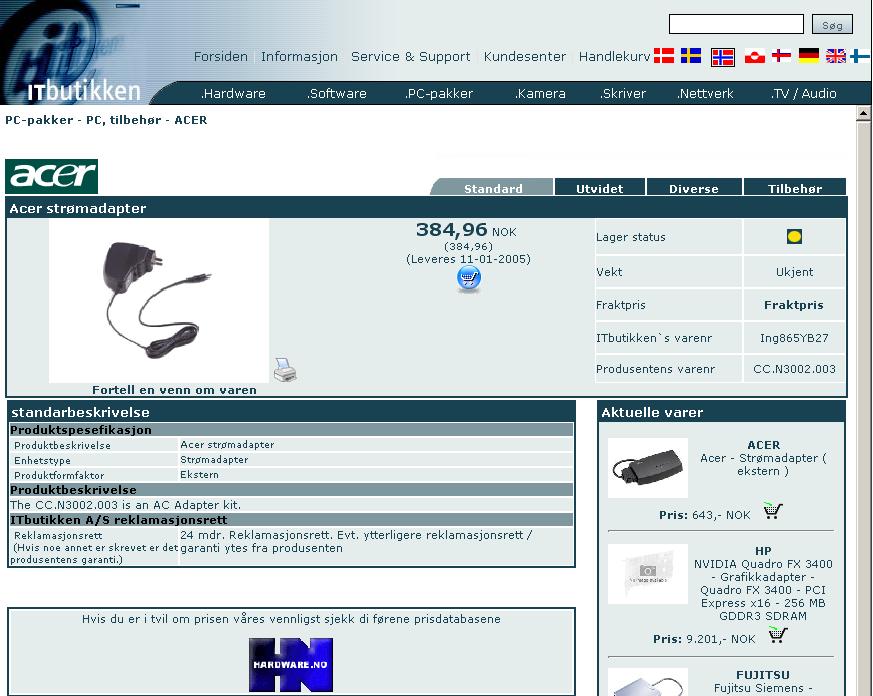Click the printer icon to print page
The width and height of the screenshot is (873, 696).
(x=285, y=370)
